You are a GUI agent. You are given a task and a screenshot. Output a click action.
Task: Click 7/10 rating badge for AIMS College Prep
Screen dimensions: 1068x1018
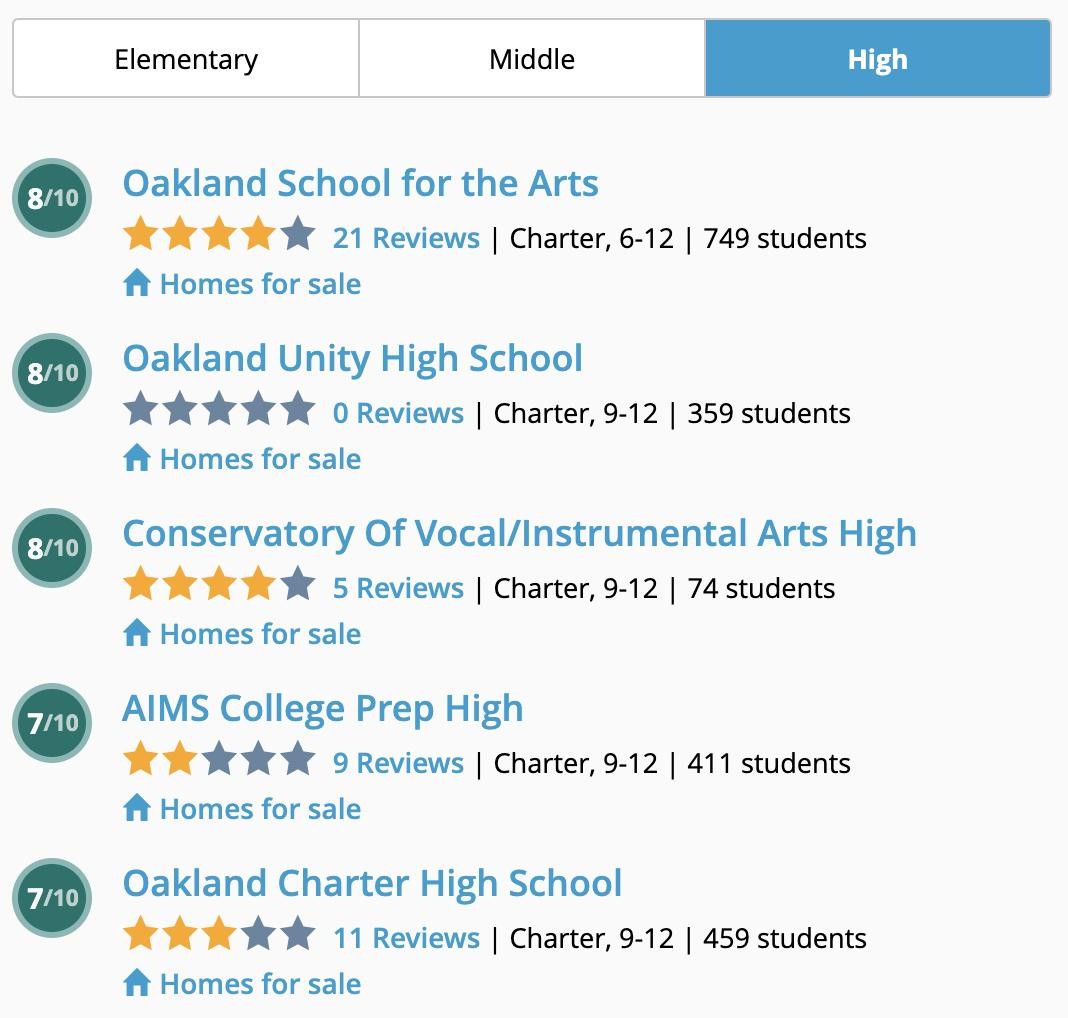coord(52,723)
